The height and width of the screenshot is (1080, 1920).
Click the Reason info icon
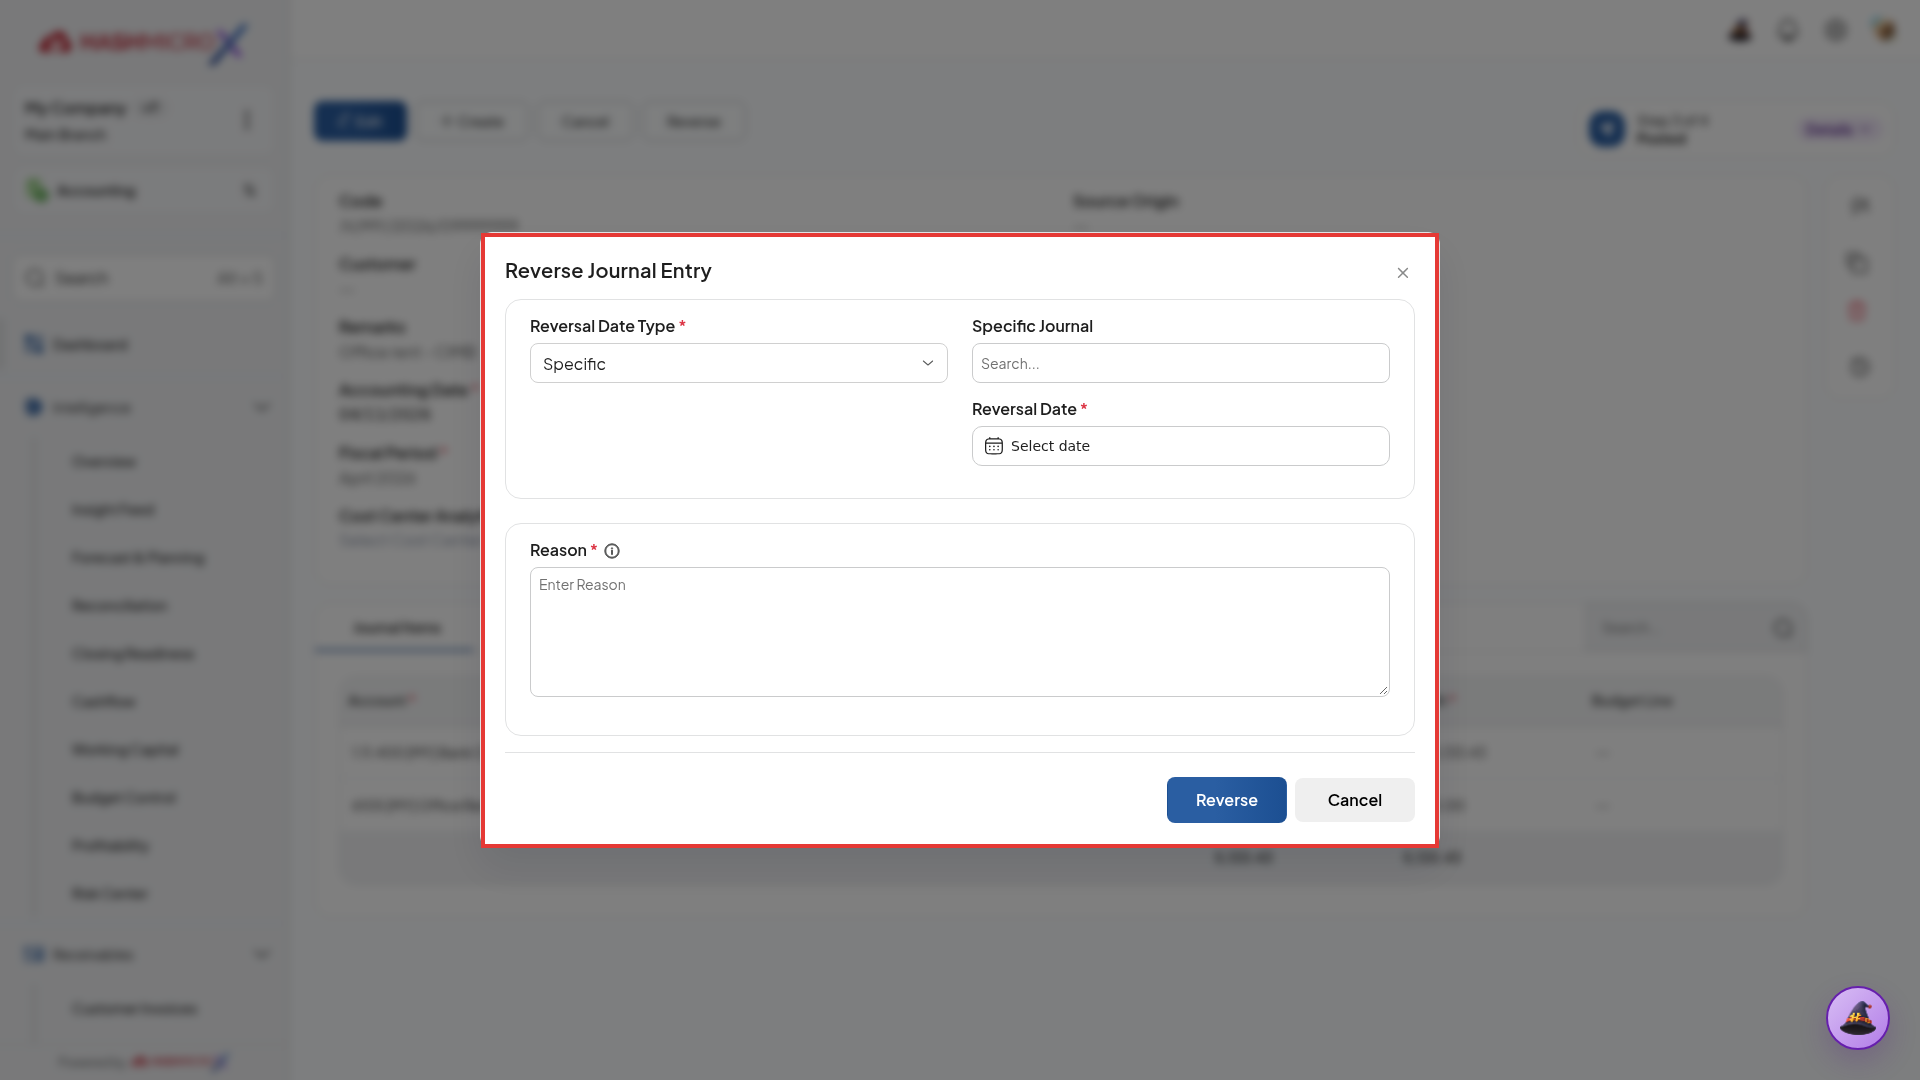tap(612, 551)
